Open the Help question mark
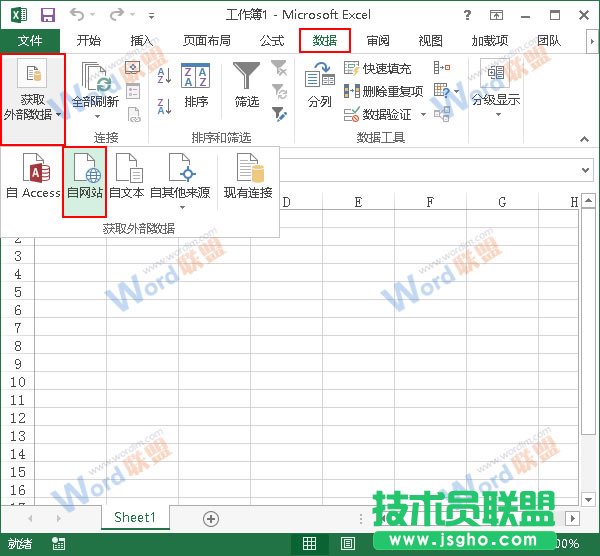This screenshot has height=556, width=600. pos(467,15)
